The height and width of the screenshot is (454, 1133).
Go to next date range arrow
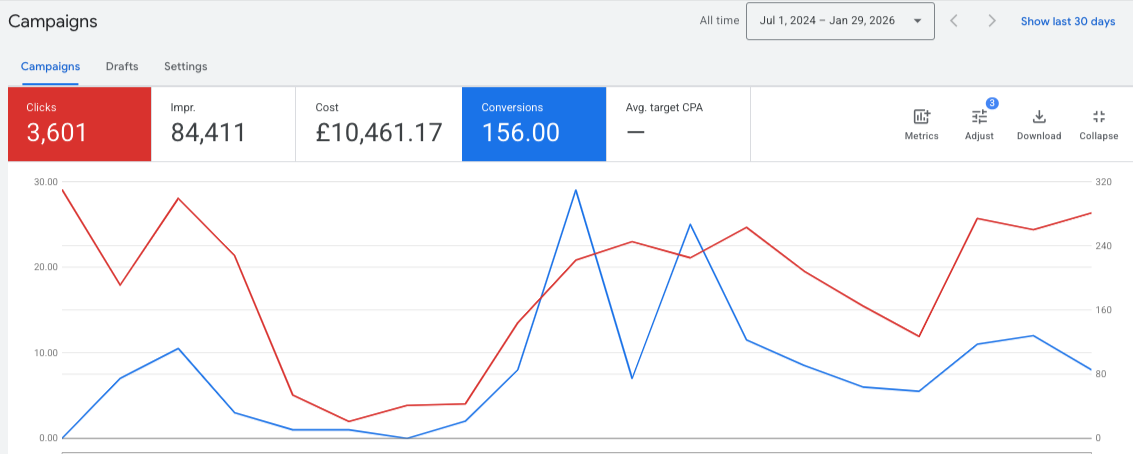pyautogui.click(x=992, y=21)
